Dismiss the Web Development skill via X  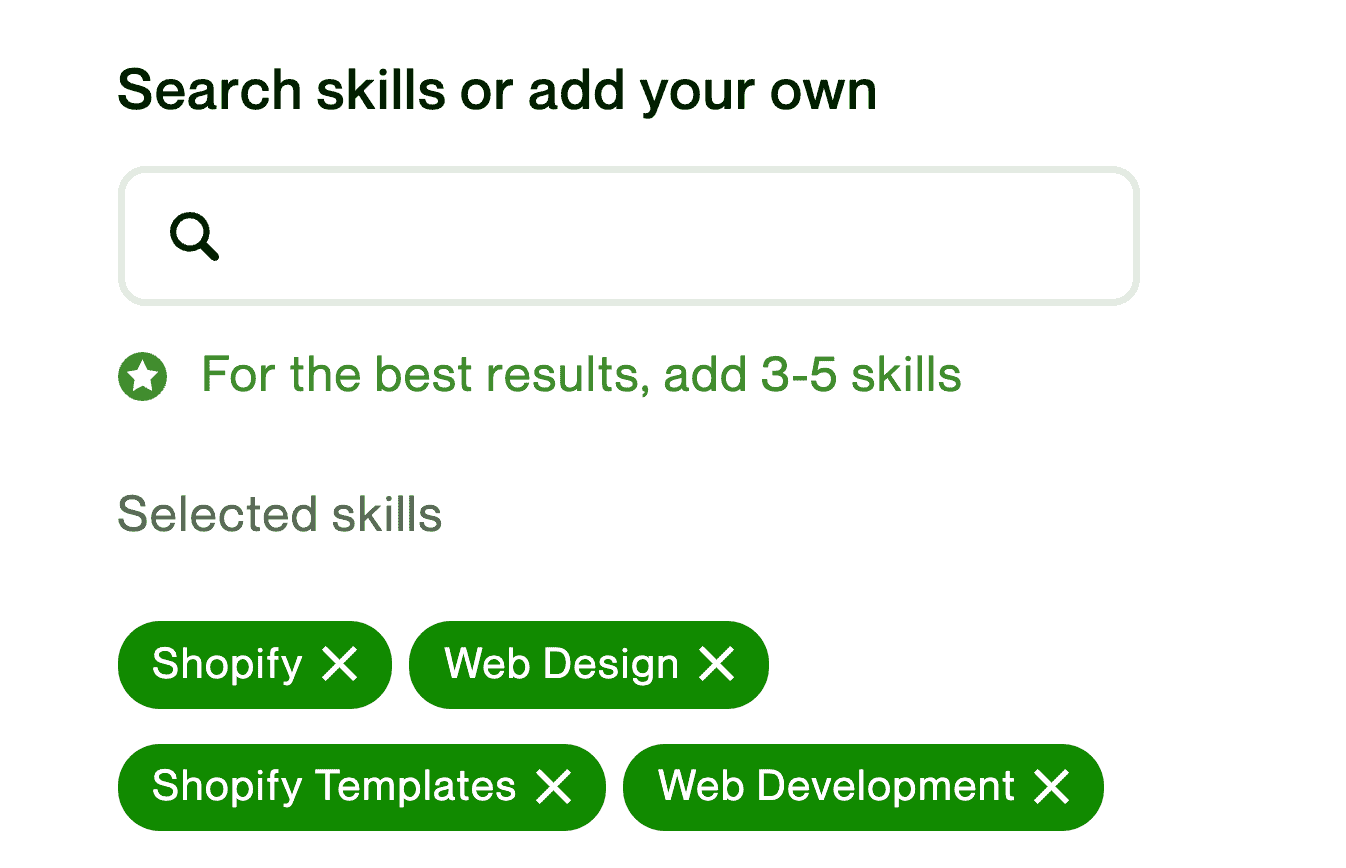[1052, 787]
